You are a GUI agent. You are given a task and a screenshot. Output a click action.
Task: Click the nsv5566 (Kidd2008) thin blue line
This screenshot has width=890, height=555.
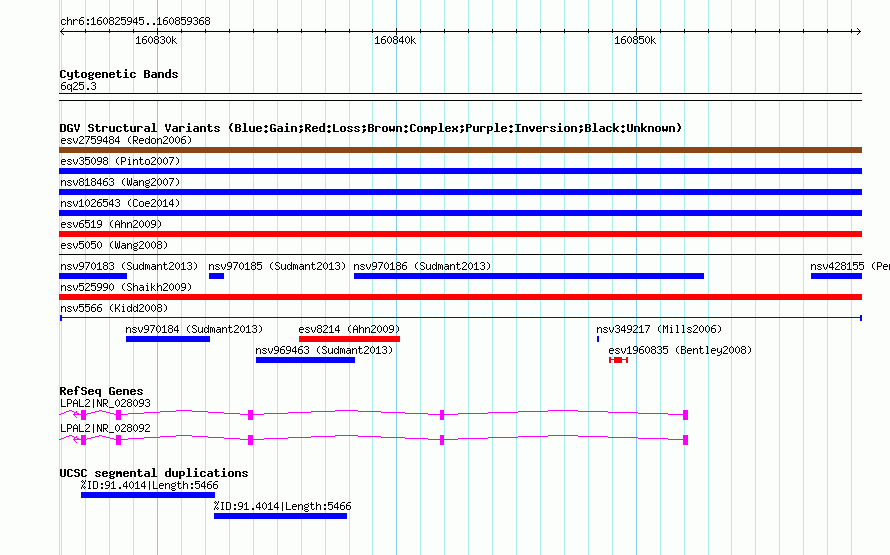click(x=460, y=318)
